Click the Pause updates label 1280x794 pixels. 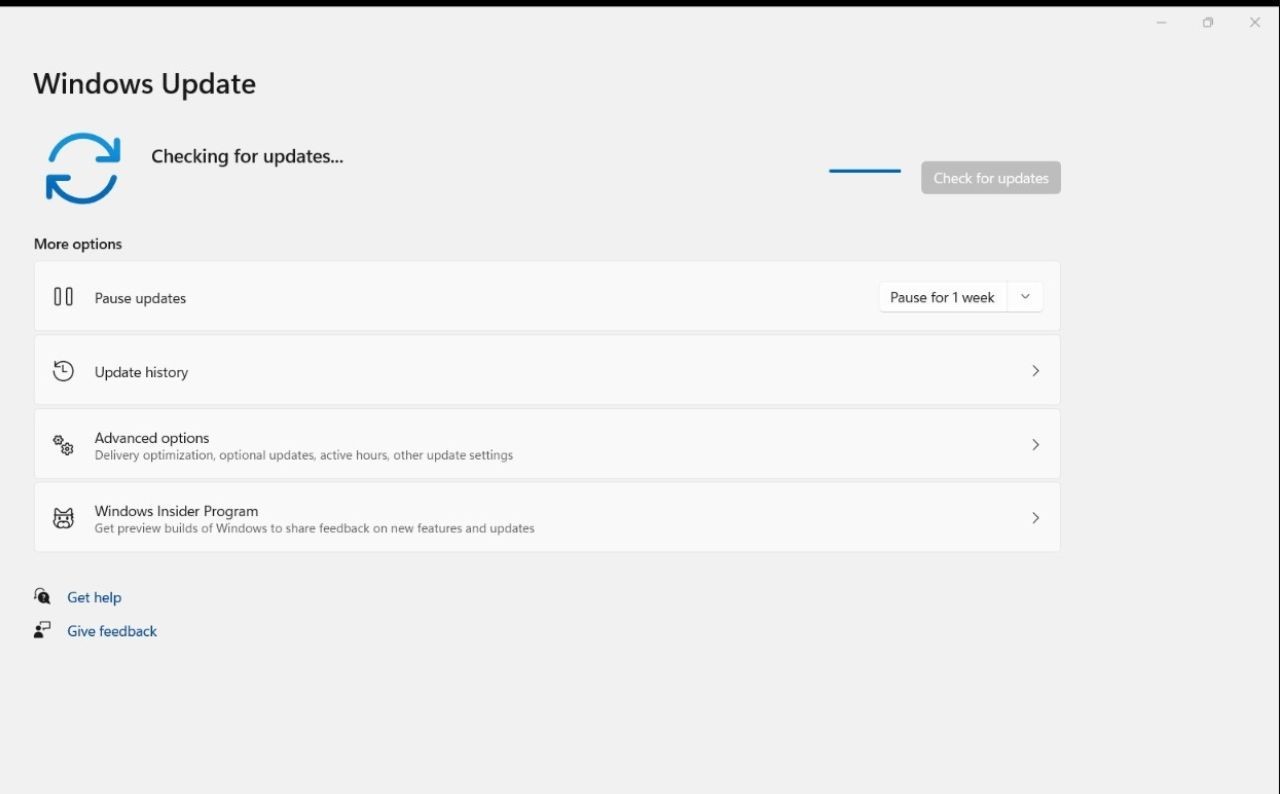140,298
